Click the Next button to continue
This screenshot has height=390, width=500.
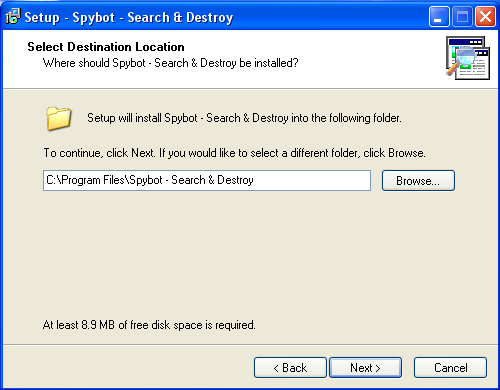coord(365,368)
